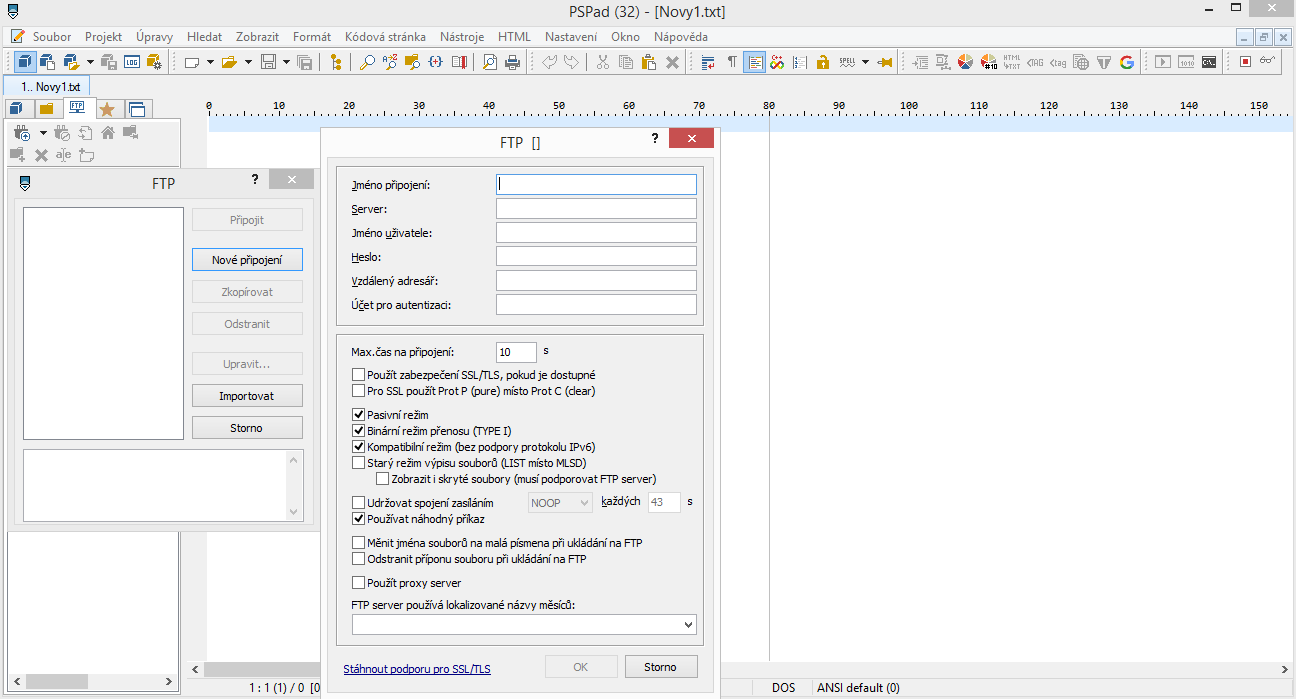Click the Jméno připojení input field
Screen dimensions: 1296x699
(x=596, y=184)
